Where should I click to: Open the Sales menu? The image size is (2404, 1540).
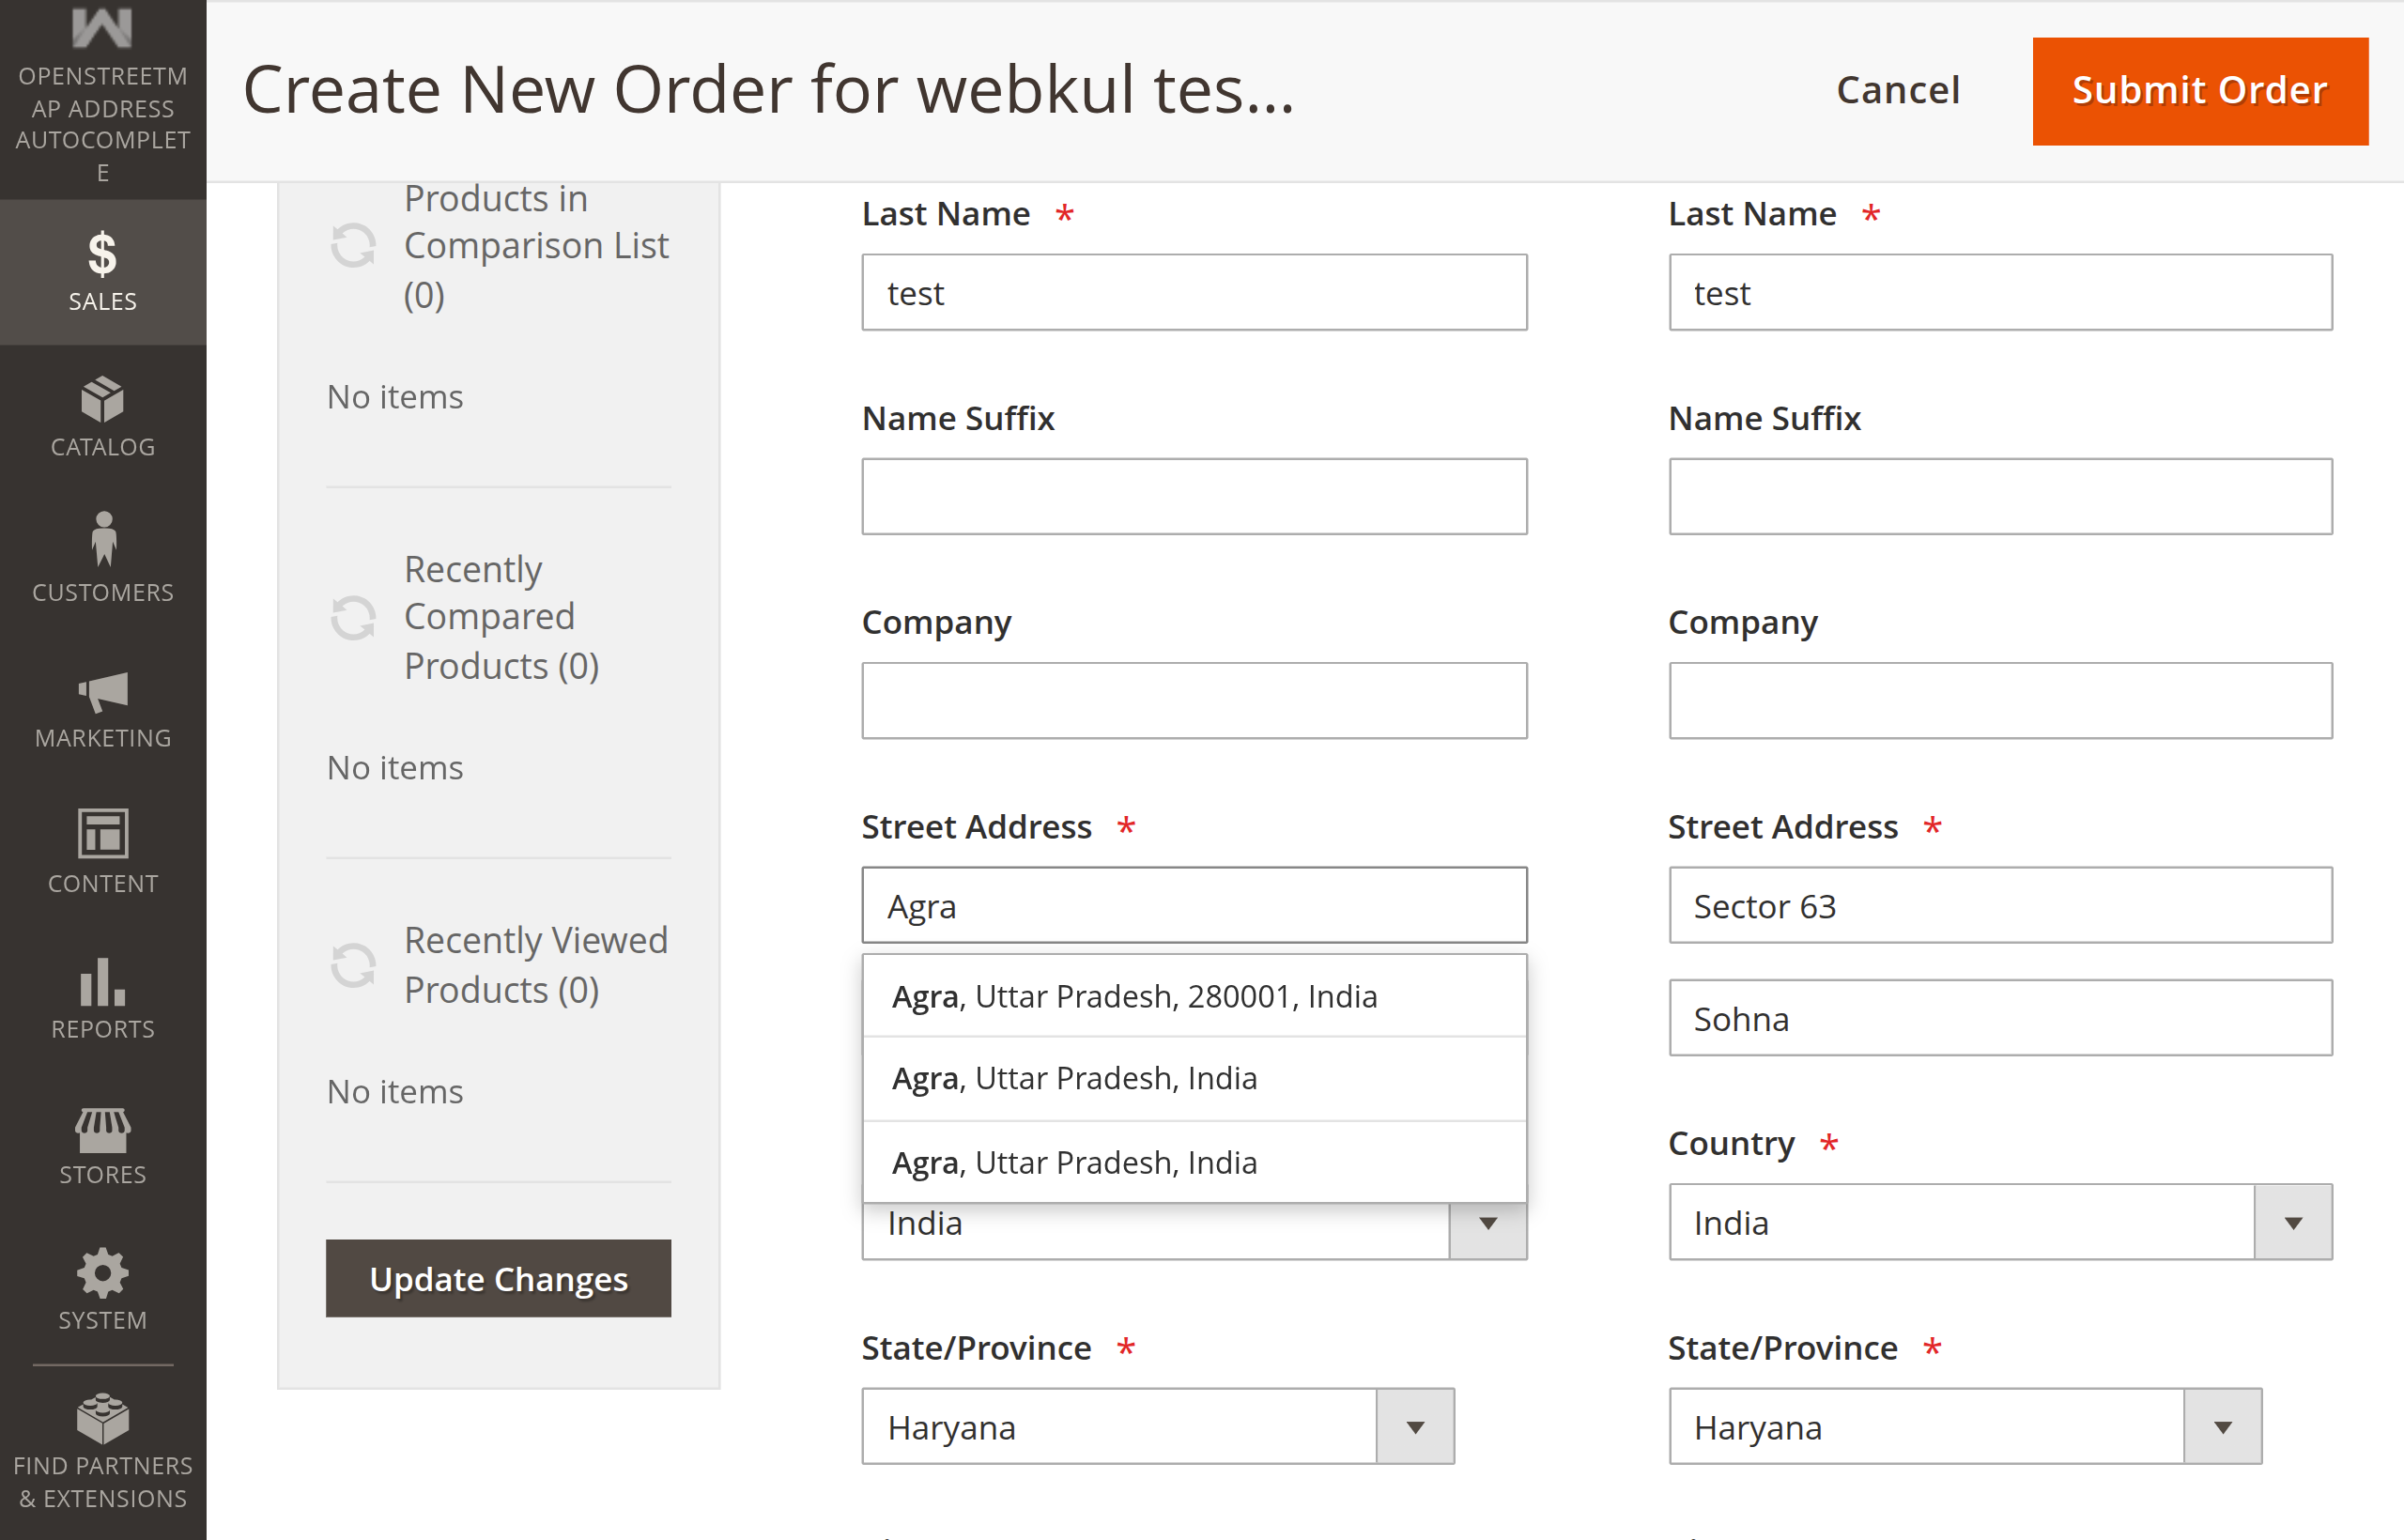click(103, 272)
